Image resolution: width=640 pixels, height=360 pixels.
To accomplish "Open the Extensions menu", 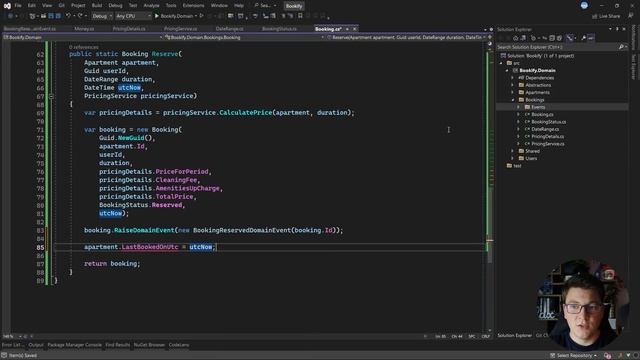I will pyautogui.click(x=193, y=6).
